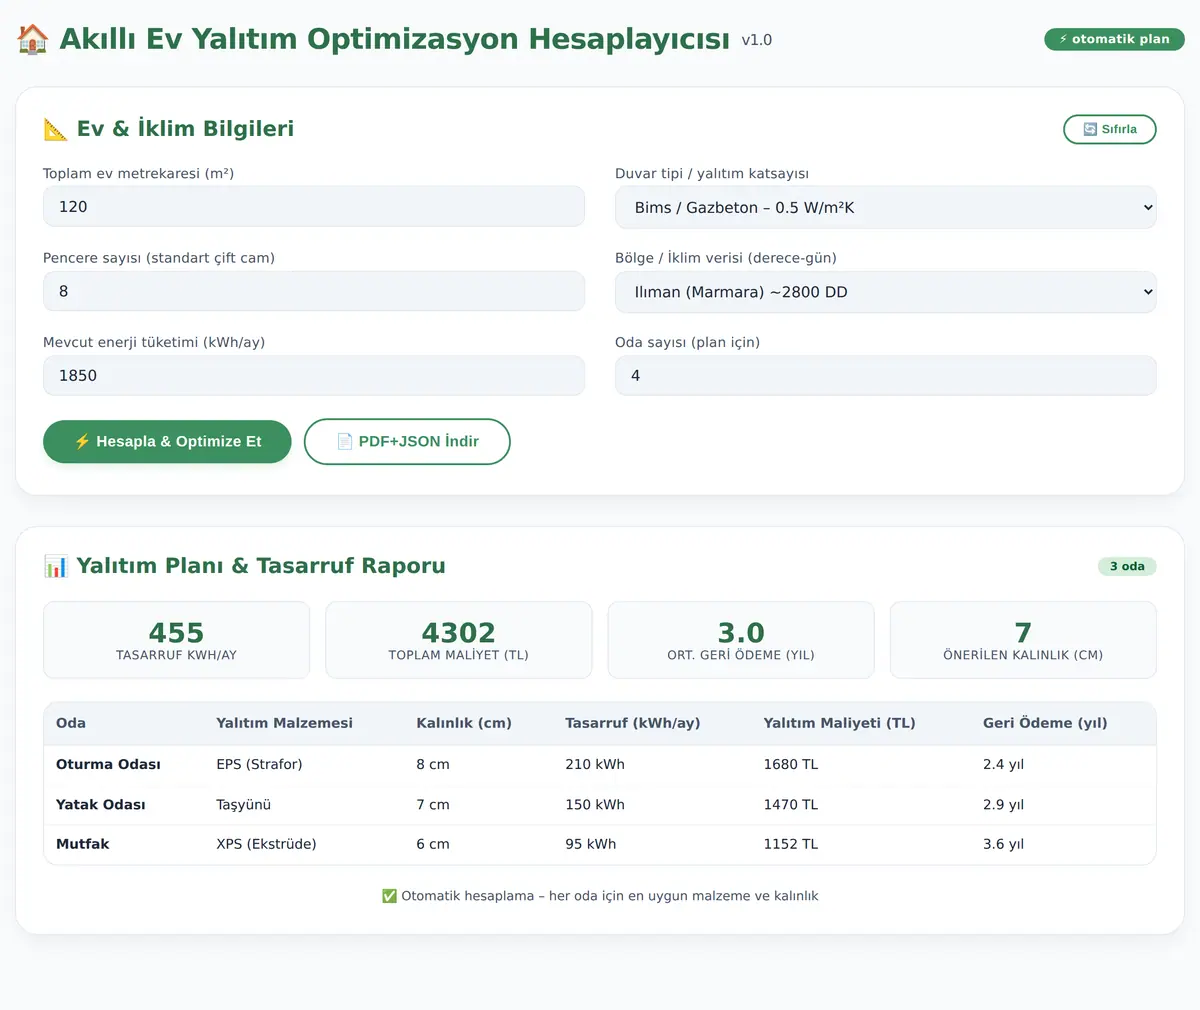Click the 7 cm thickness cell
Viewport: 1200px width, 1010px height.
coord(433,804)
